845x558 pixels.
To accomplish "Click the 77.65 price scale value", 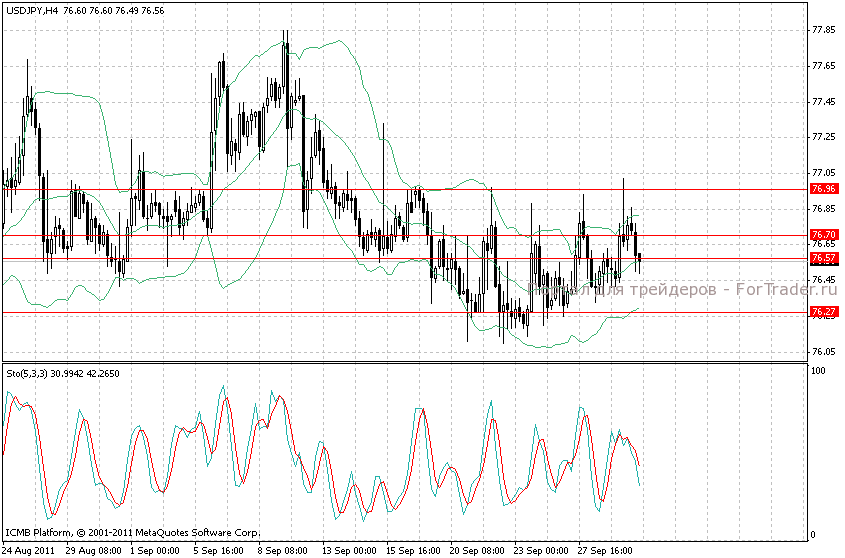I will (823, 66).
